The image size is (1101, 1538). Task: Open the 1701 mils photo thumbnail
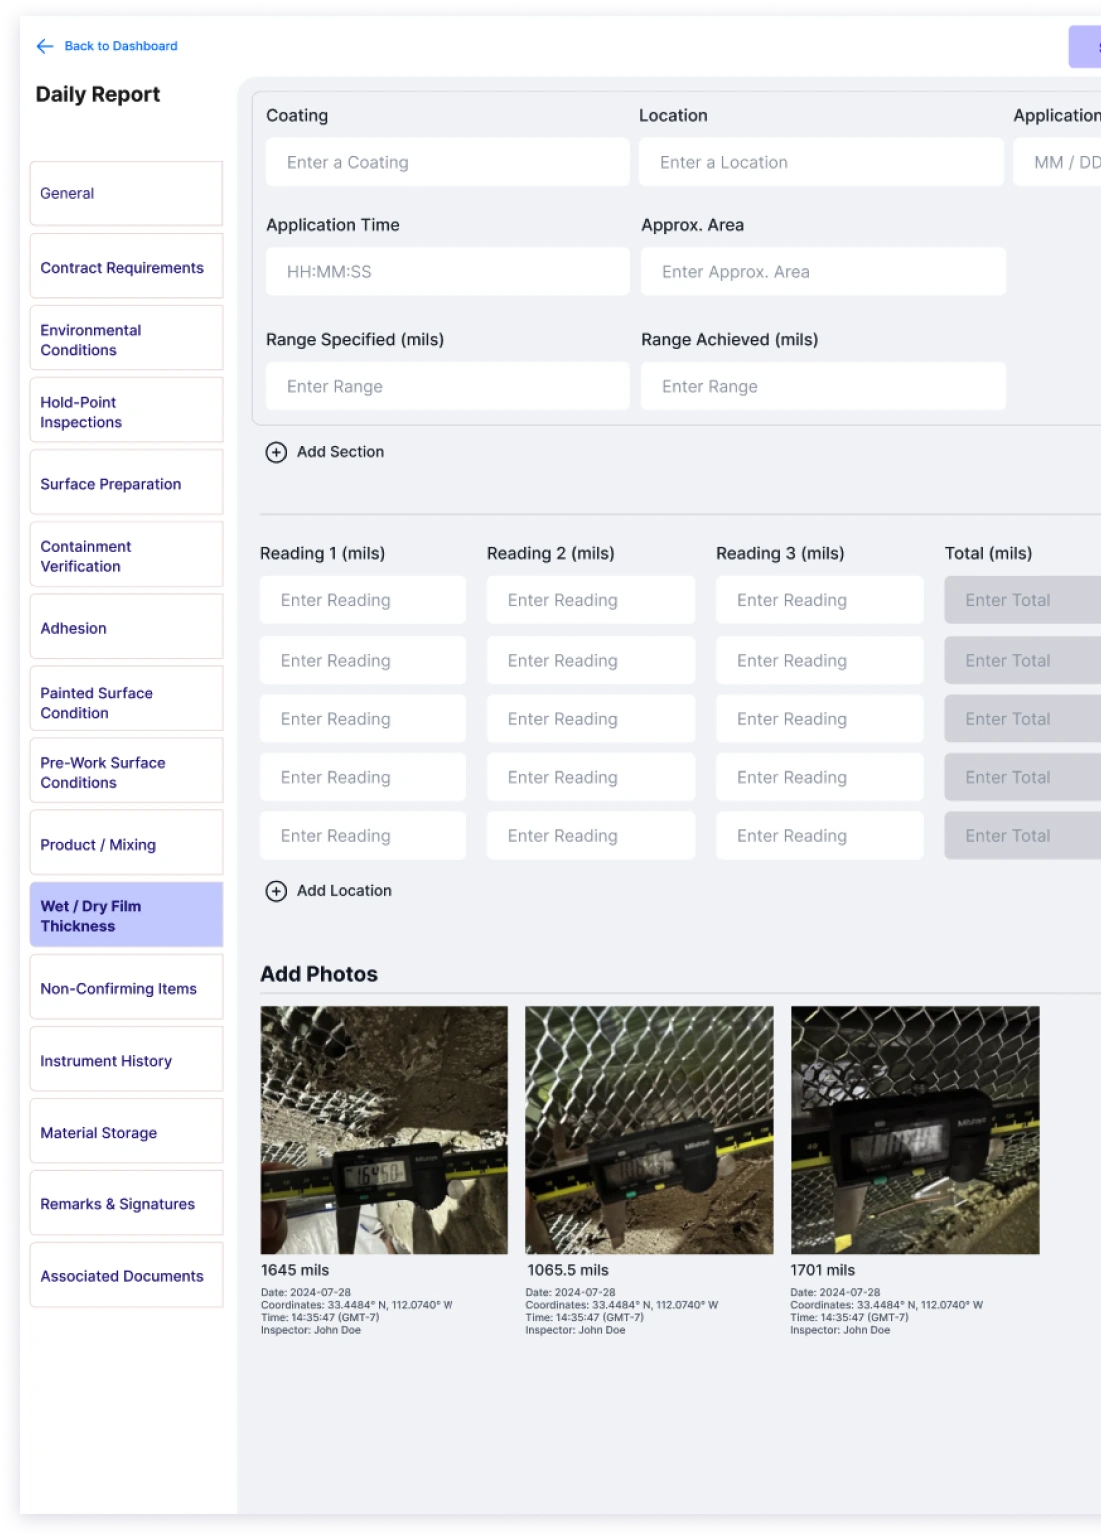914,1130
